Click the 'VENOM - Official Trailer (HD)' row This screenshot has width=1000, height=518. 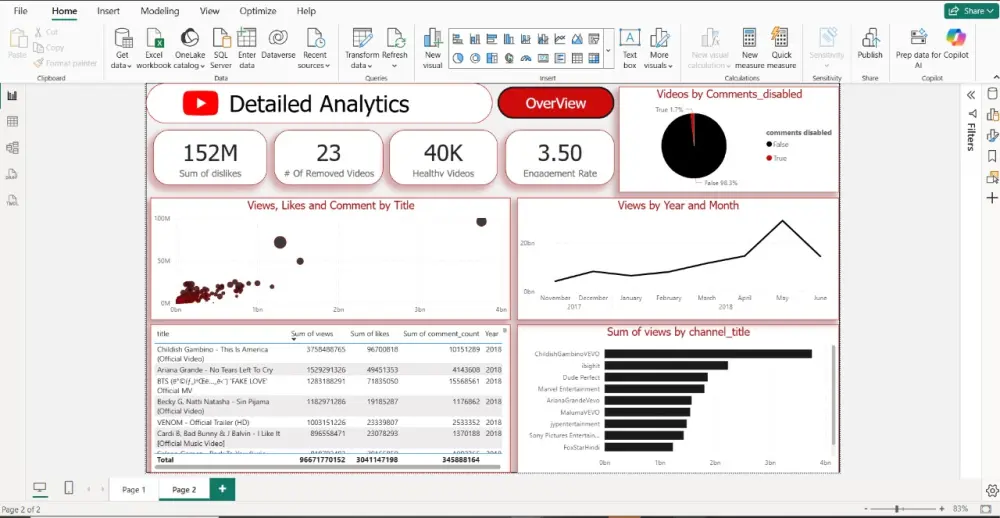pyautogui.click(x=328, y=422)
